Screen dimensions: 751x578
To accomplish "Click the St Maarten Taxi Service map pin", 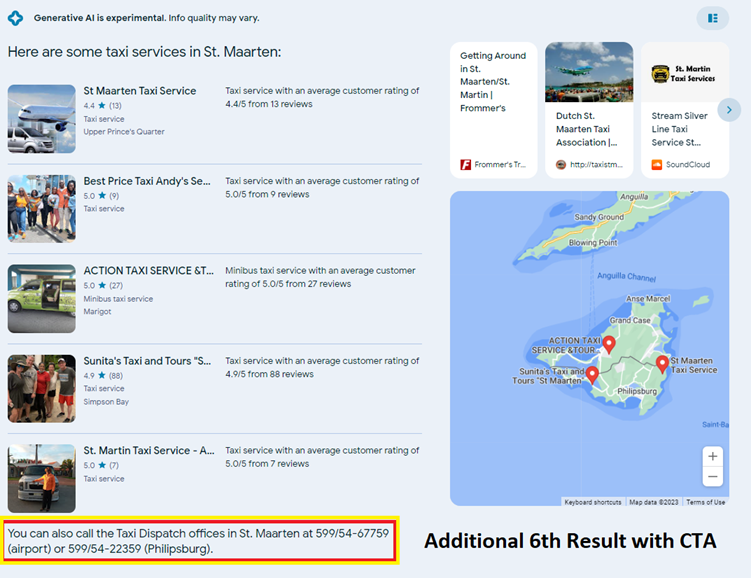I will click(x=661, y=364).
